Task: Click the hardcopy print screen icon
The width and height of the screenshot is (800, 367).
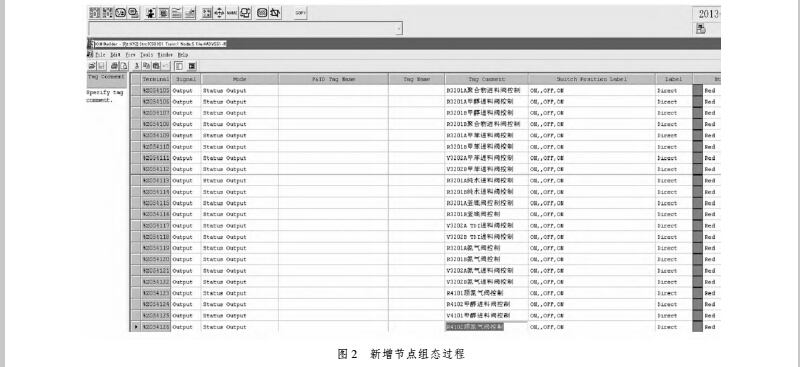Action: click(275, 13)
